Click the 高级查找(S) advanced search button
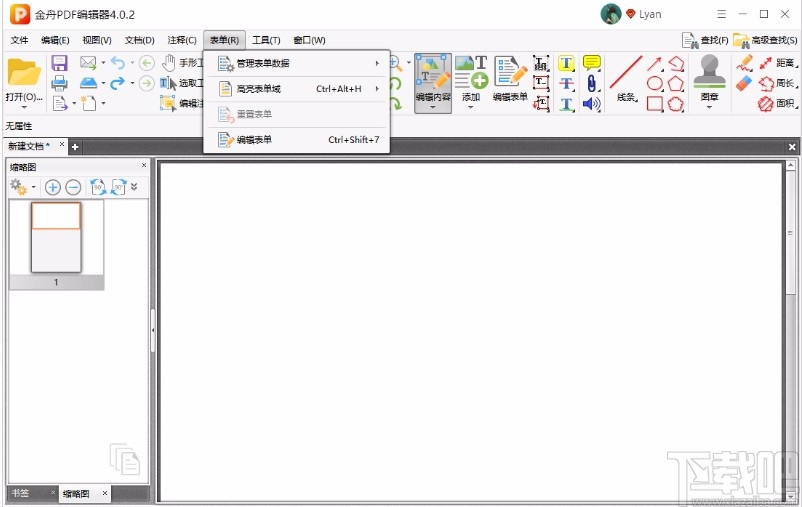The width and height of the screenshot is (802, 507). (765, 40)
